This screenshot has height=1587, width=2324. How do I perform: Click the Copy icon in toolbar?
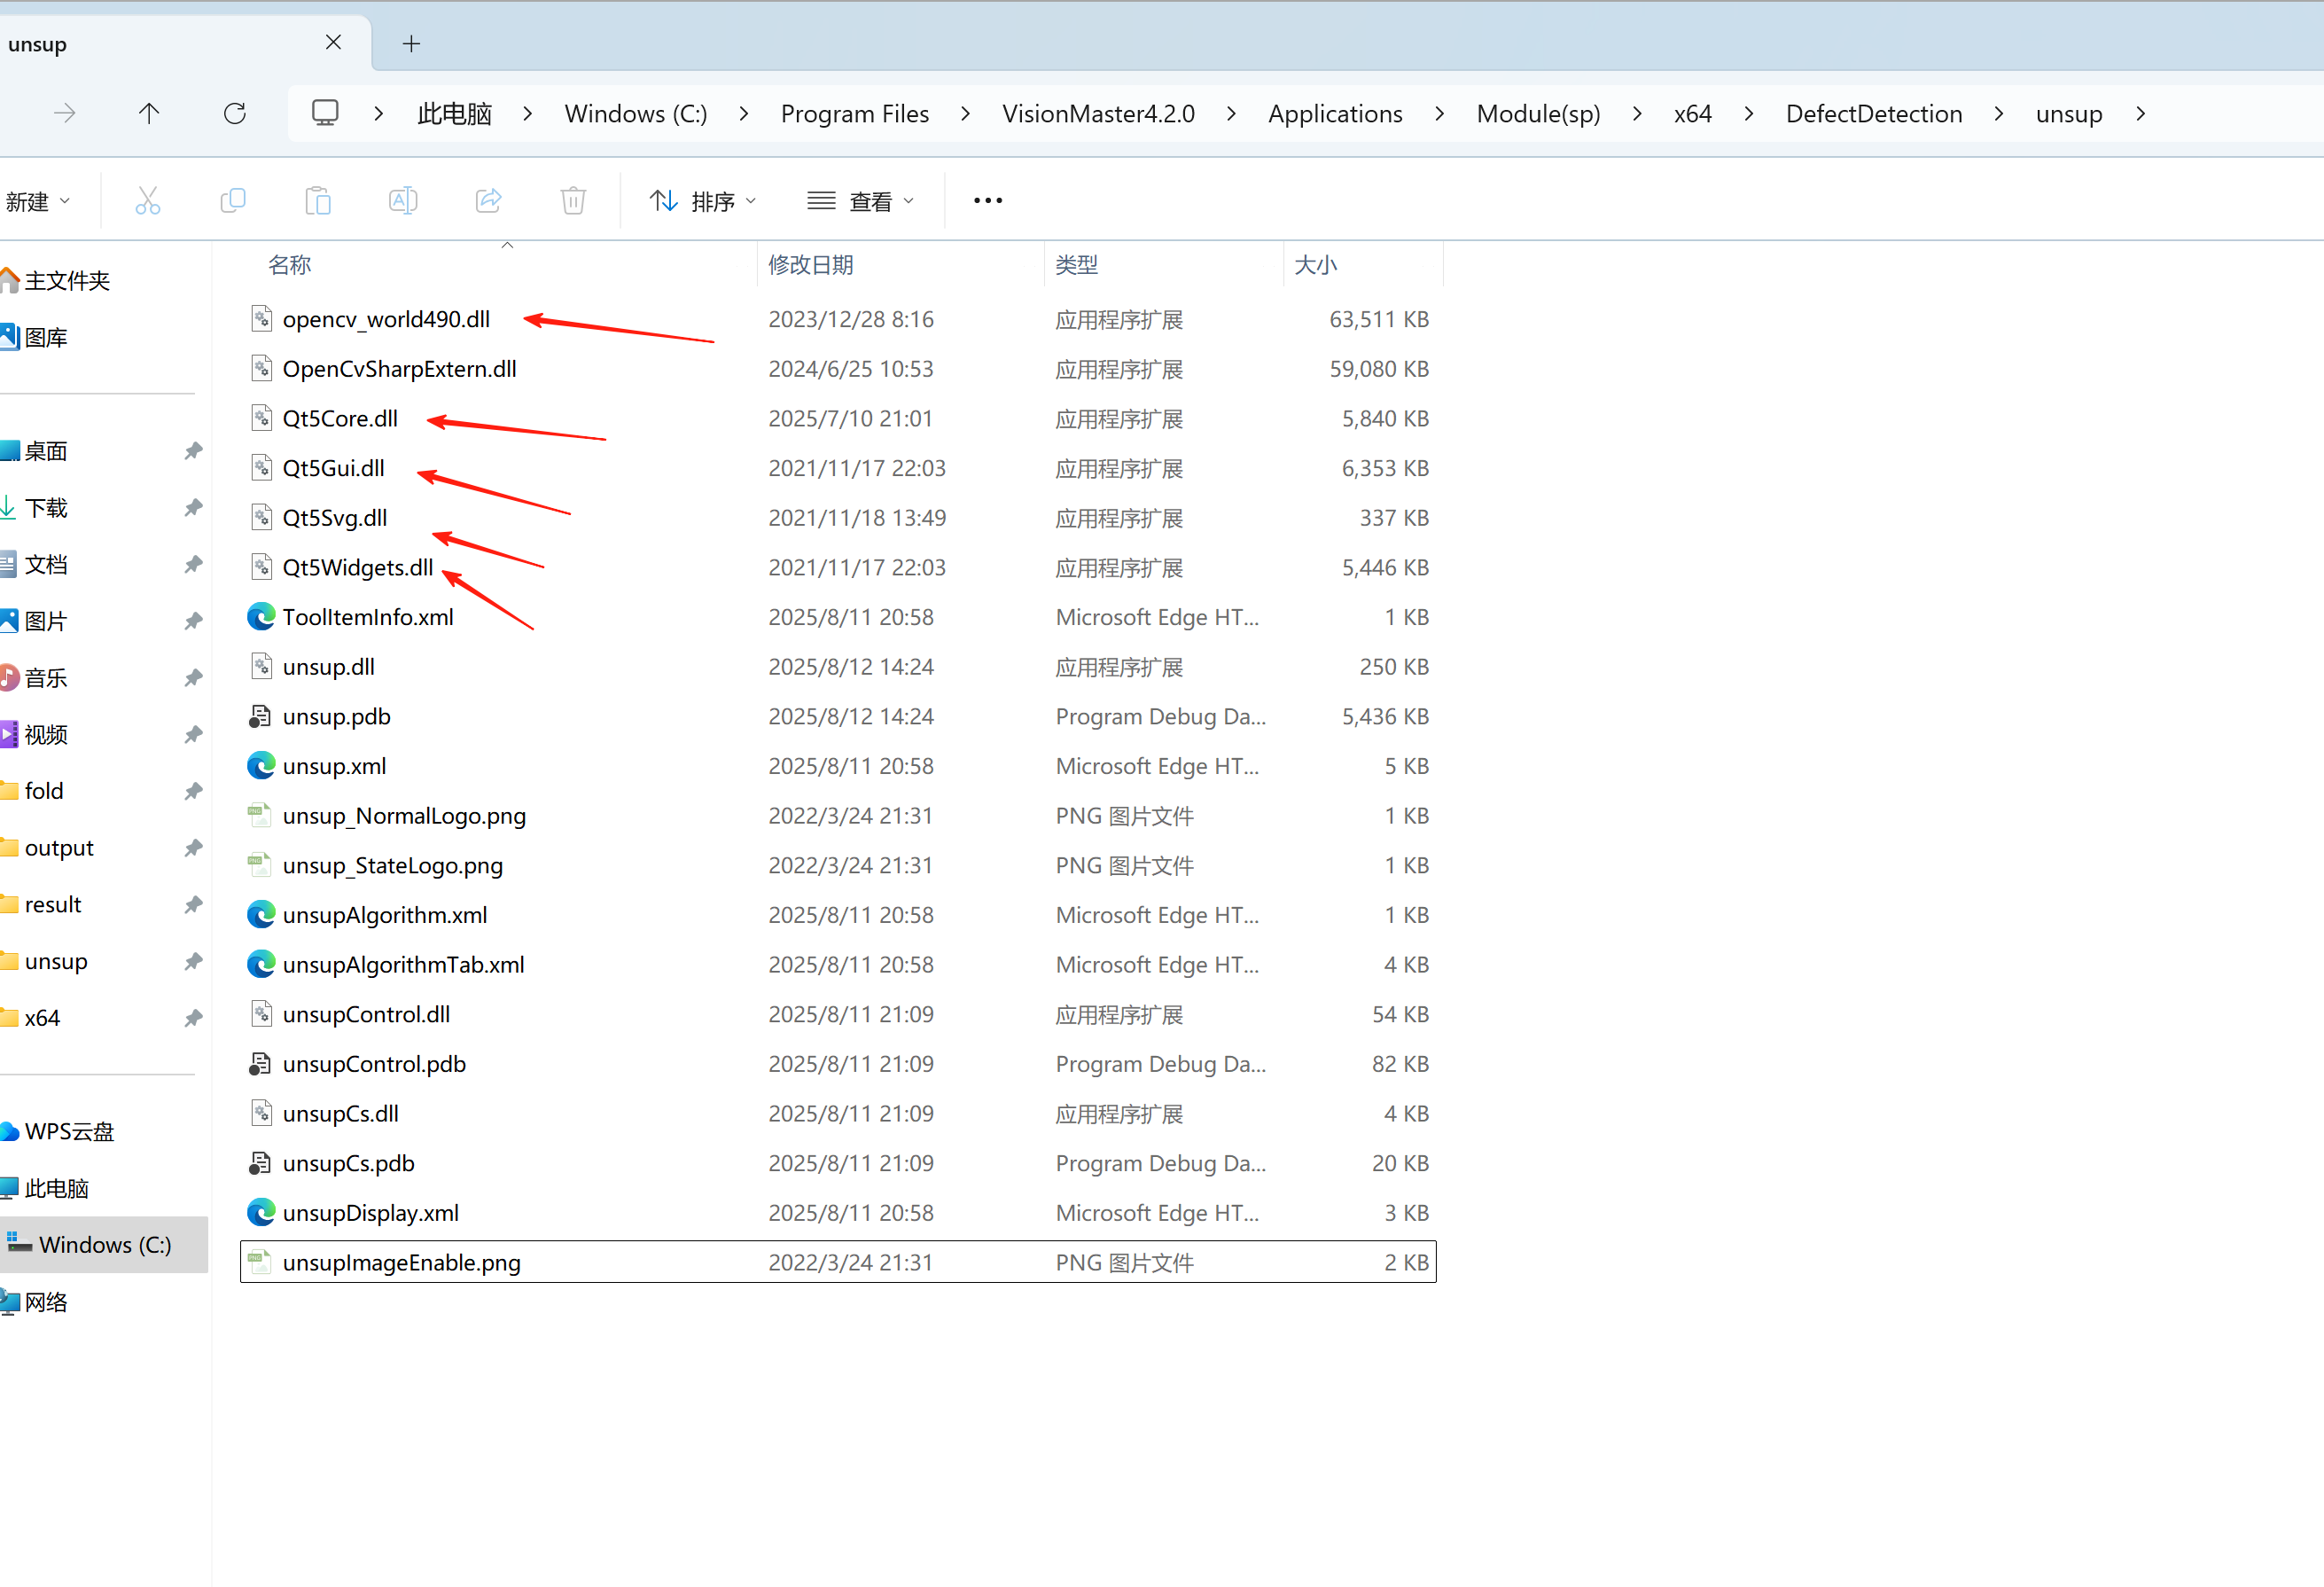[x=232, y=201]
